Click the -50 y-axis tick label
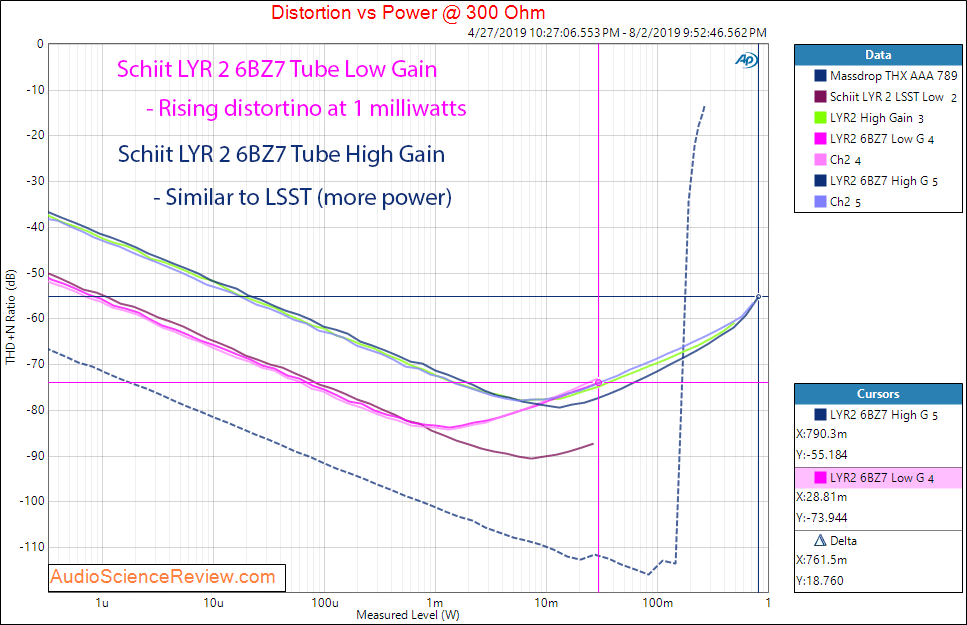 click(35, 273)
